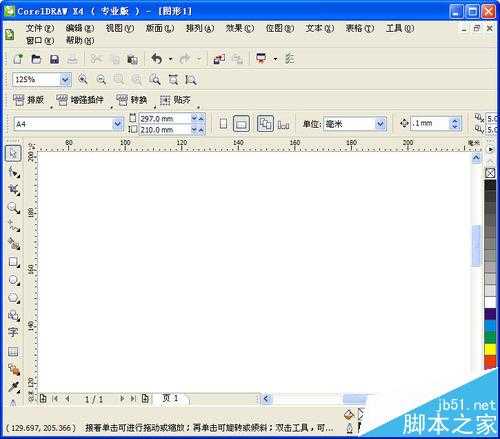This screenshot has width=500, height=439.
Task: Open the 文件 menu
Action: pos(40,29)
